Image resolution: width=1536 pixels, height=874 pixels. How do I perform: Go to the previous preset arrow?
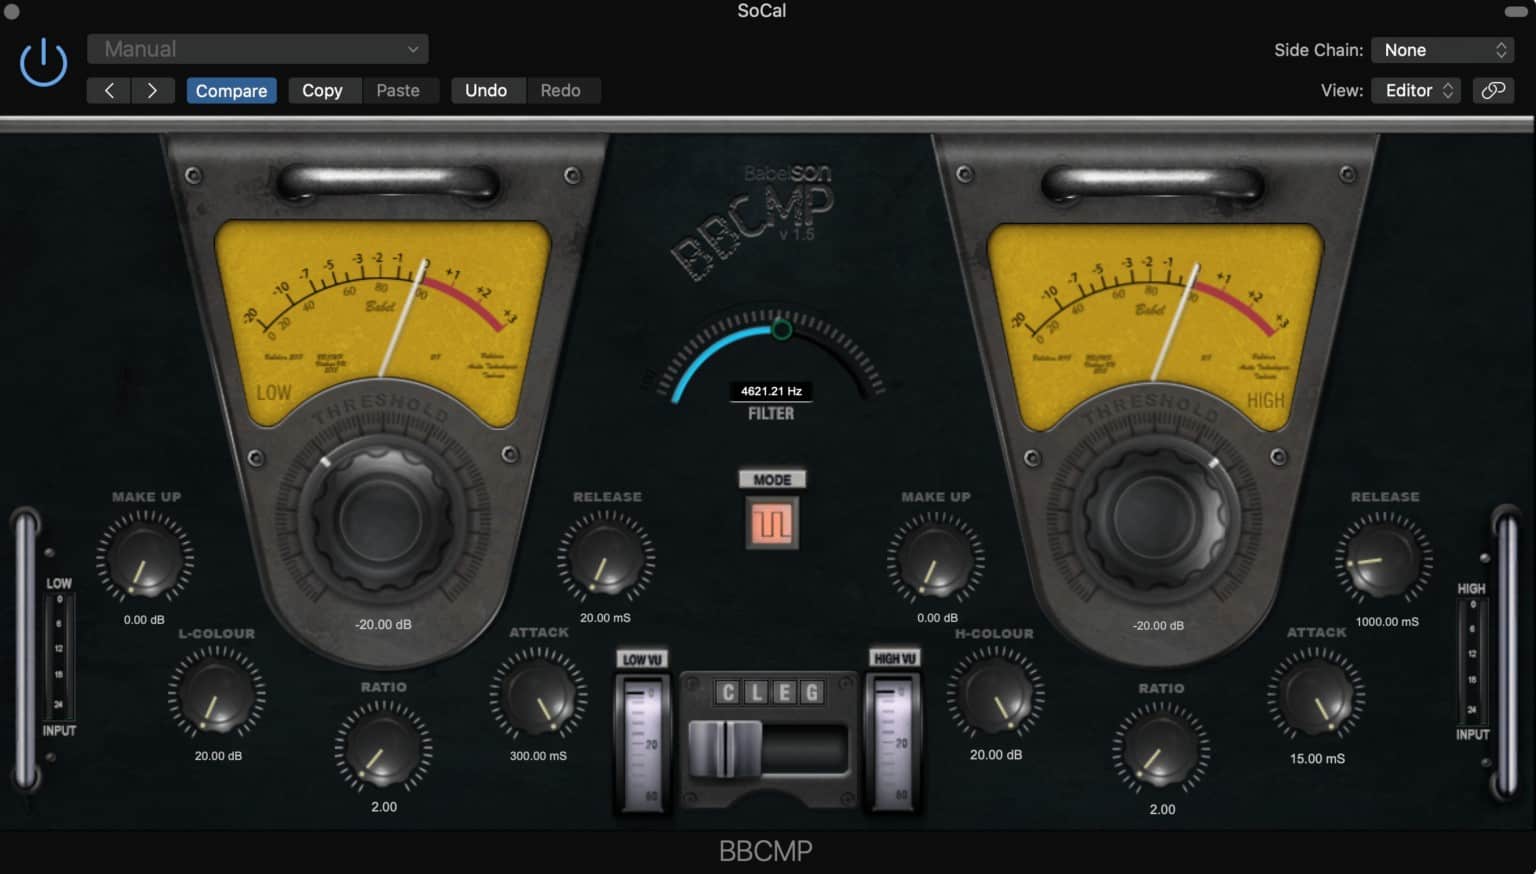[109, 90]
